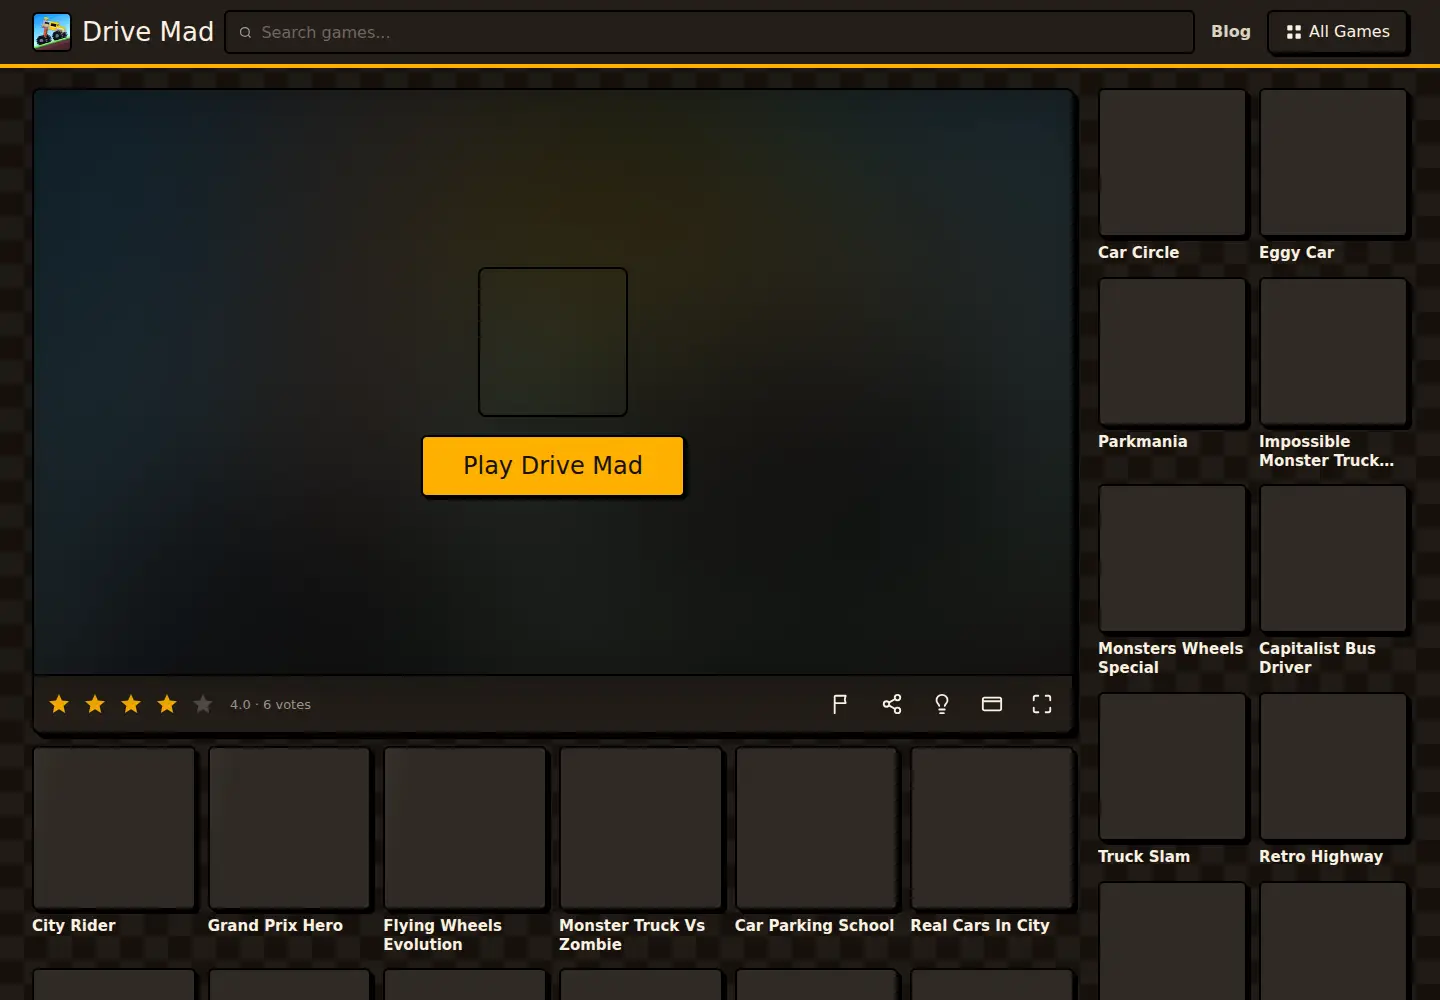Screen dimensions: 1440x1000
Task: Open the Retro Highway game thumbnail
Action: pos(1334,767)
